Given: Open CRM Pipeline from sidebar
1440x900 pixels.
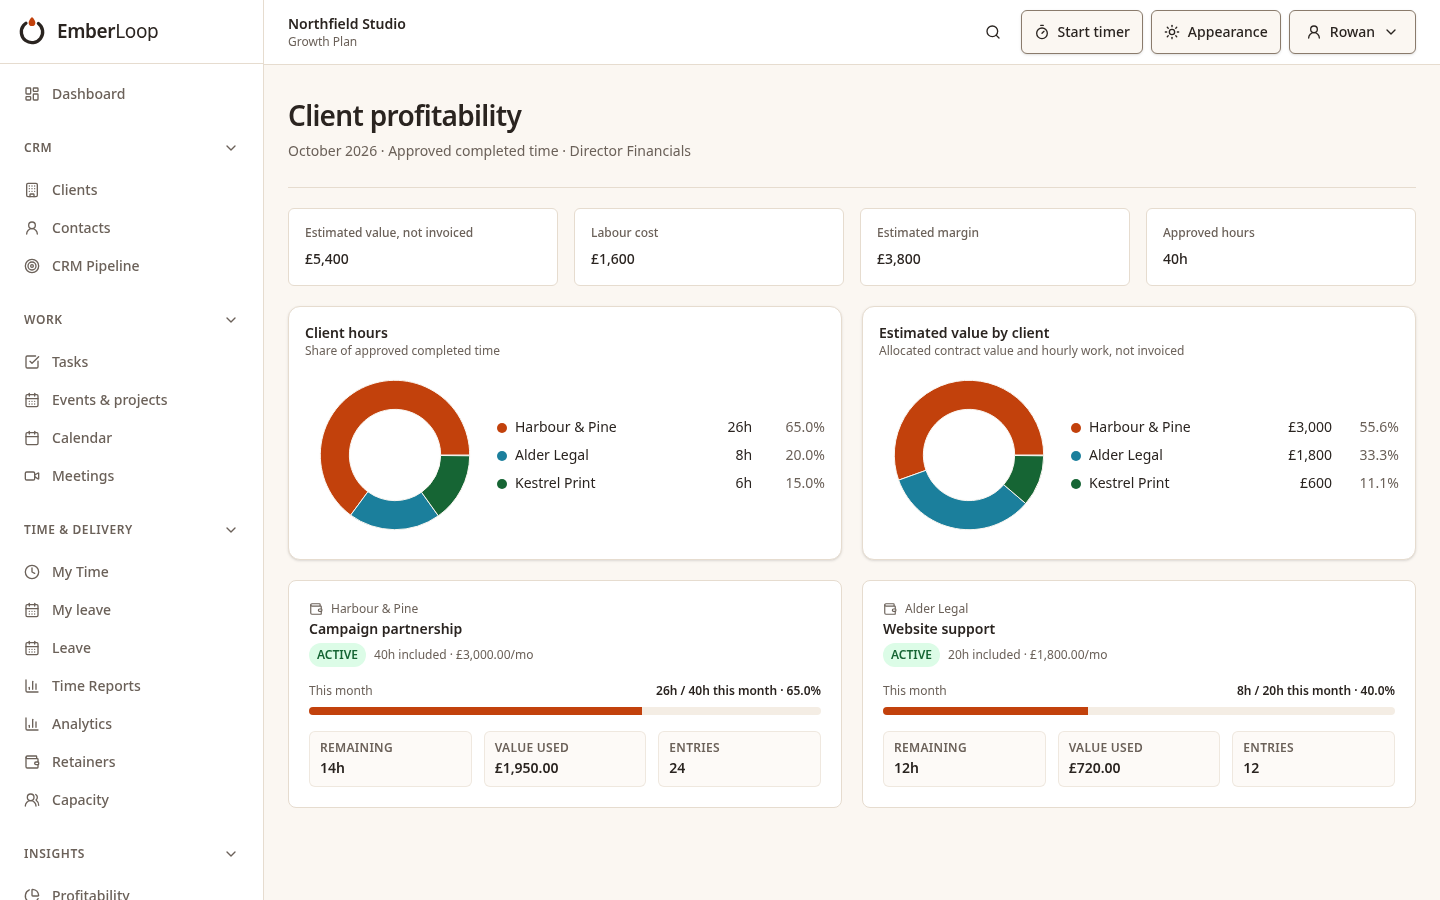Looking at the screenshot, I should click(131, 266).
